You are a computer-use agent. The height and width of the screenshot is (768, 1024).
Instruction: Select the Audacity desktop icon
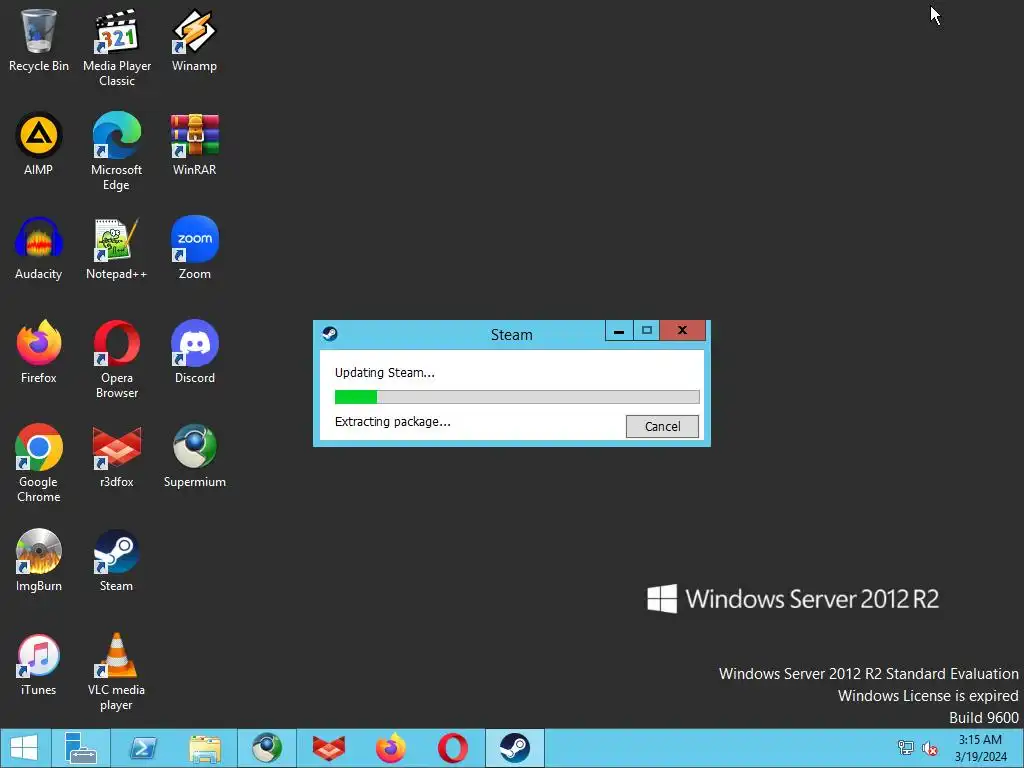(39, 248)
